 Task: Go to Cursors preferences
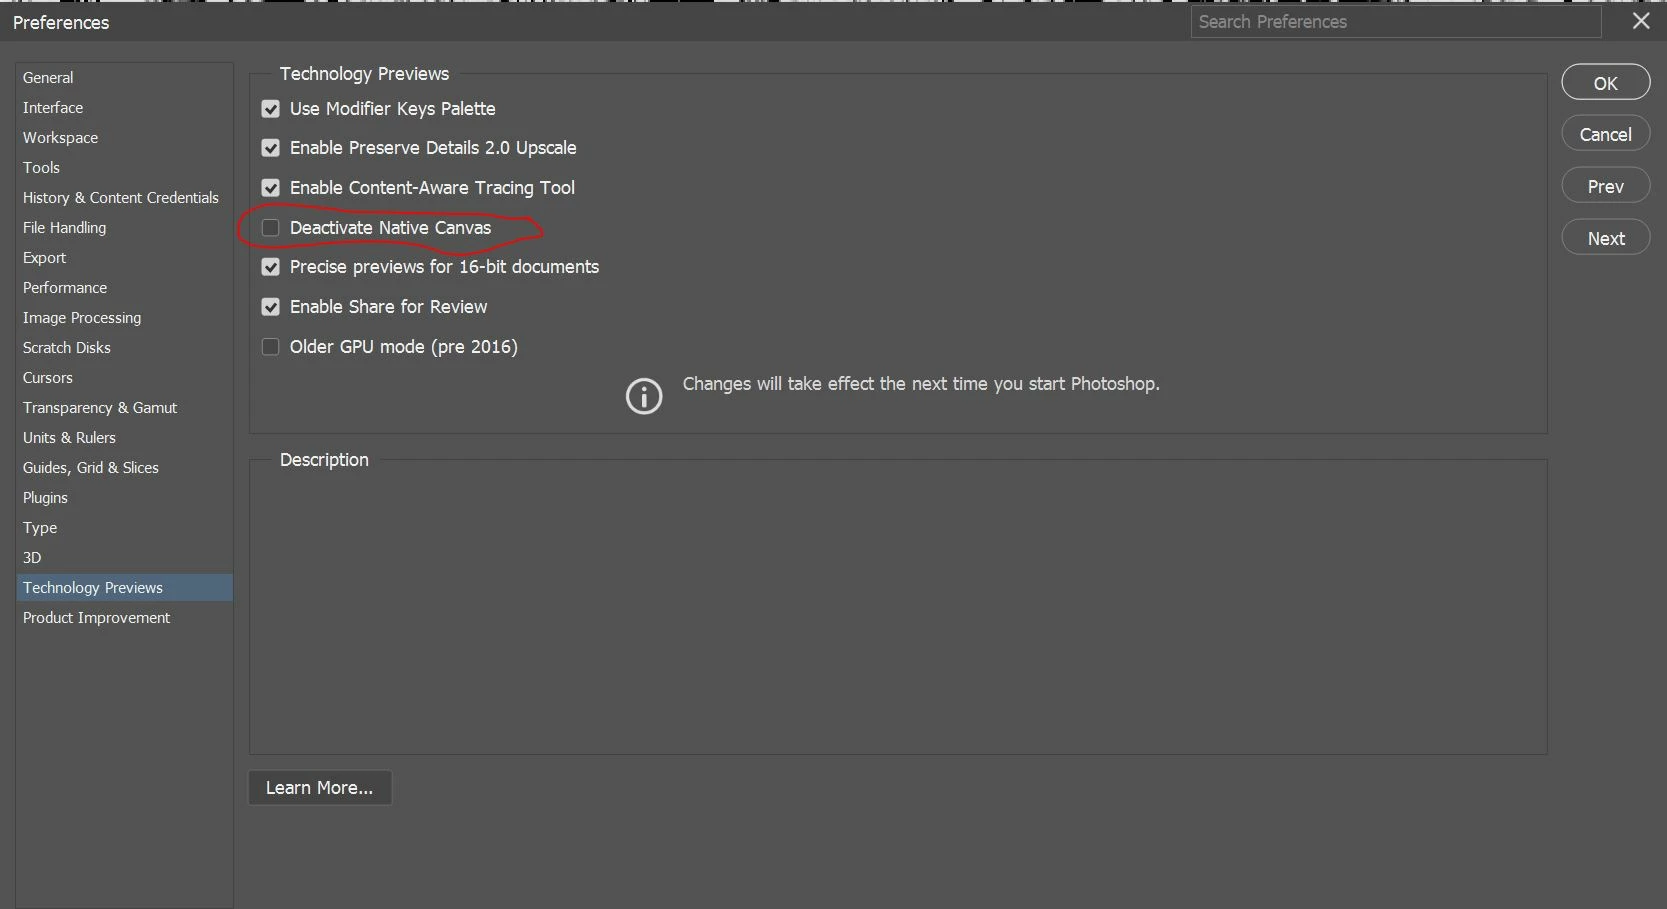[x=124, y=377]
